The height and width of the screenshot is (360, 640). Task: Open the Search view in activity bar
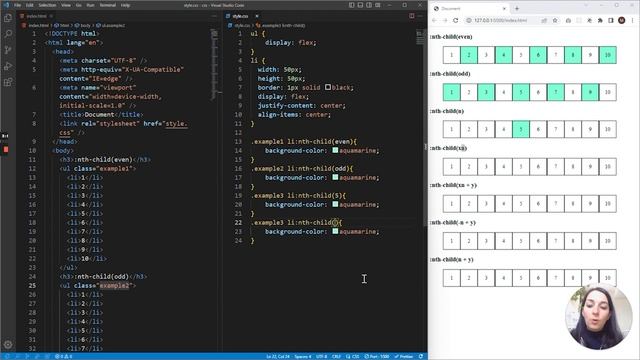click(8, 34)
